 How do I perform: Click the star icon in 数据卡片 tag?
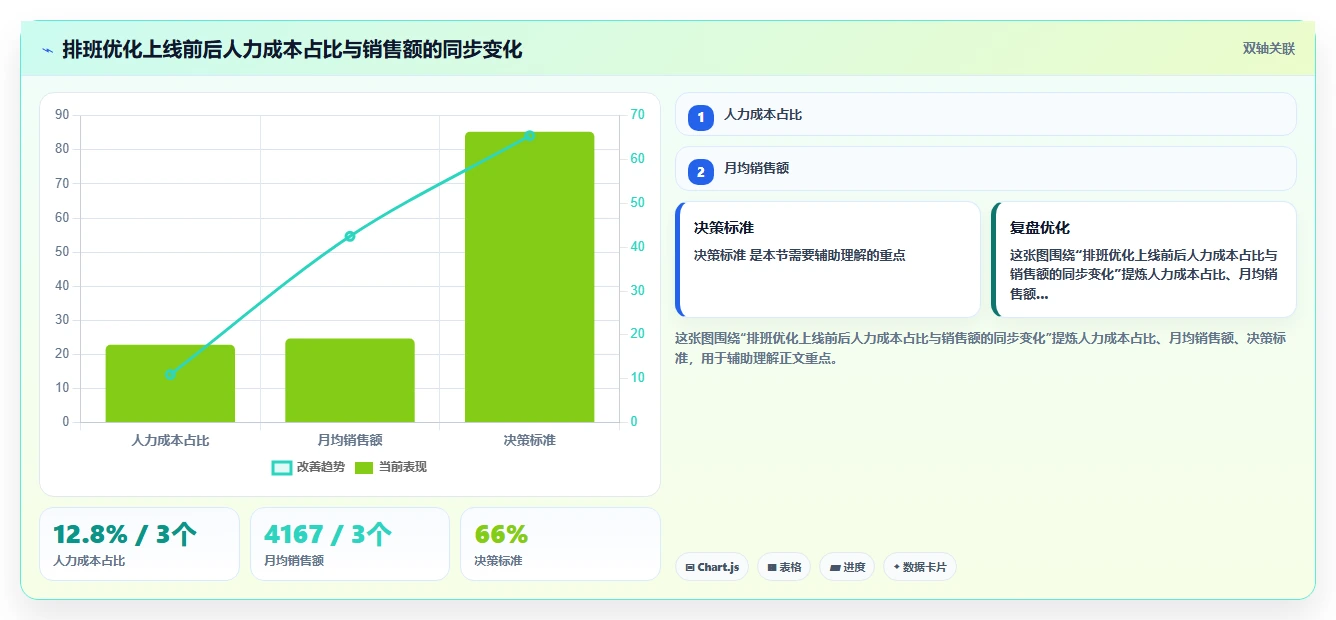[897, 567]
